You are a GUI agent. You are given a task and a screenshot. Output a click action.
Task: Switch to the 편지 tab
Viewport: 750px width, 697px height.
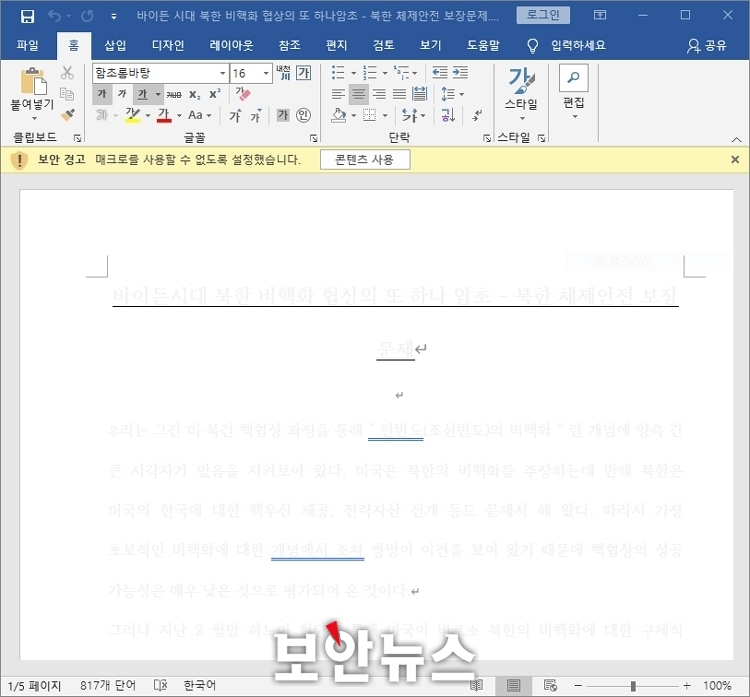336,45
